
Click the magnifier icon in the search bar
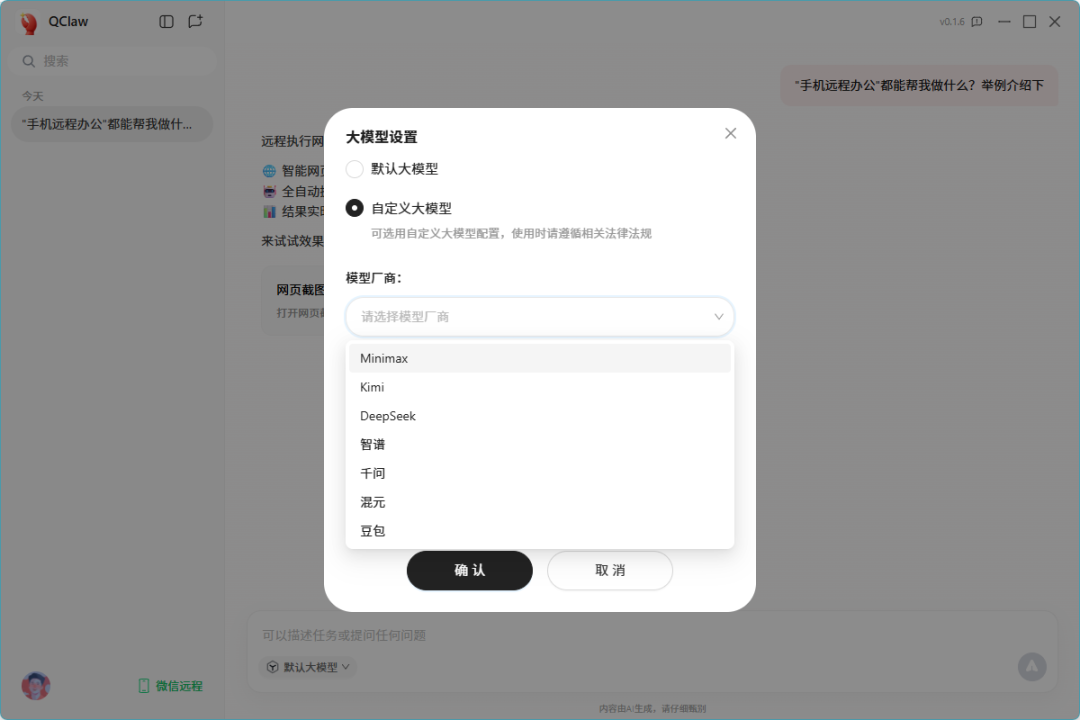pos(27,61)
